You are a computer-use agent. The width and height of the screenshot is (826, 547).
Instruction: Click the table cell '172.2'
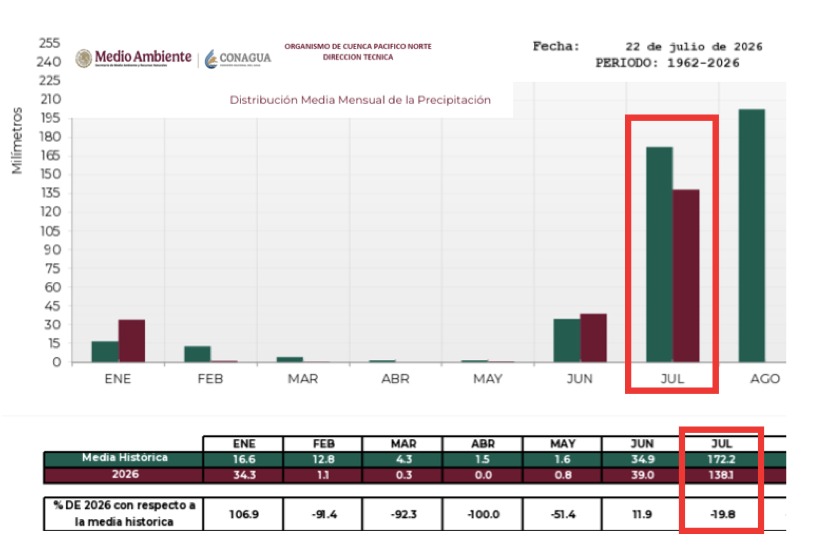click(x=721, y=459)
